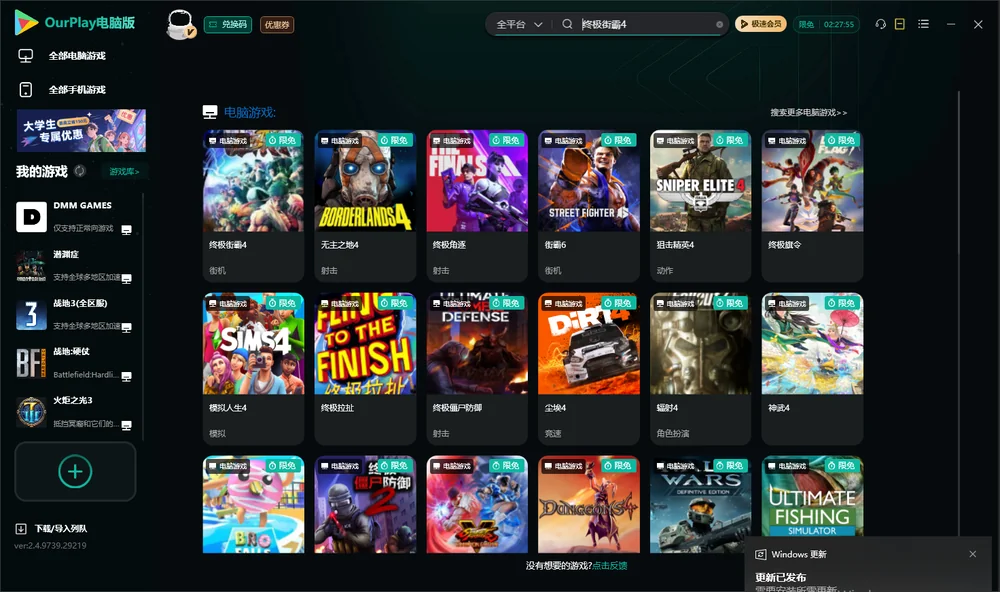Open the 游戏库 link
The width and height of the screenshot is (1000, 592).
(124, 172)
